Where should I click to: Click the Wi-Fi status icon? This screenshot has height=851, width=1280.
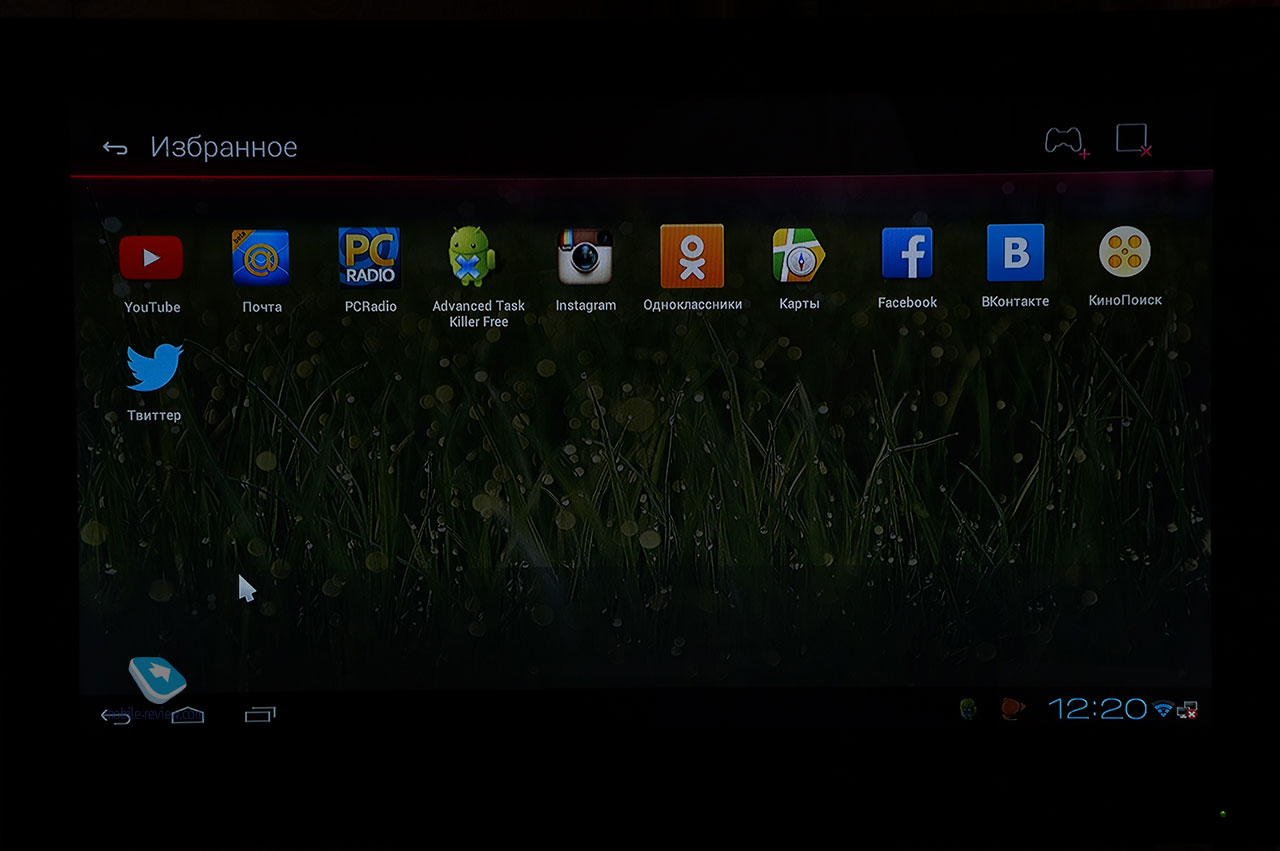click(x=1162, y=710)
